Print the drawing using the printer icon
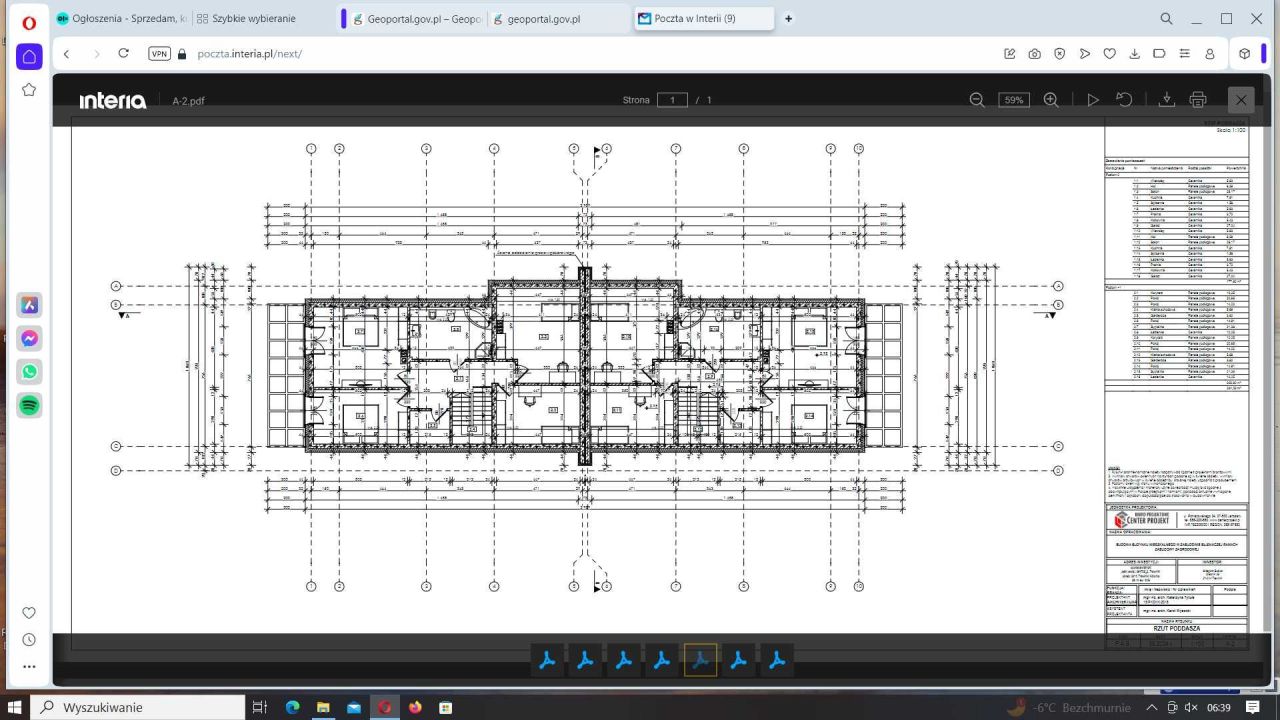This screenshot has width=1280, height=720. pyautogui.click(x=1198, y=100)
